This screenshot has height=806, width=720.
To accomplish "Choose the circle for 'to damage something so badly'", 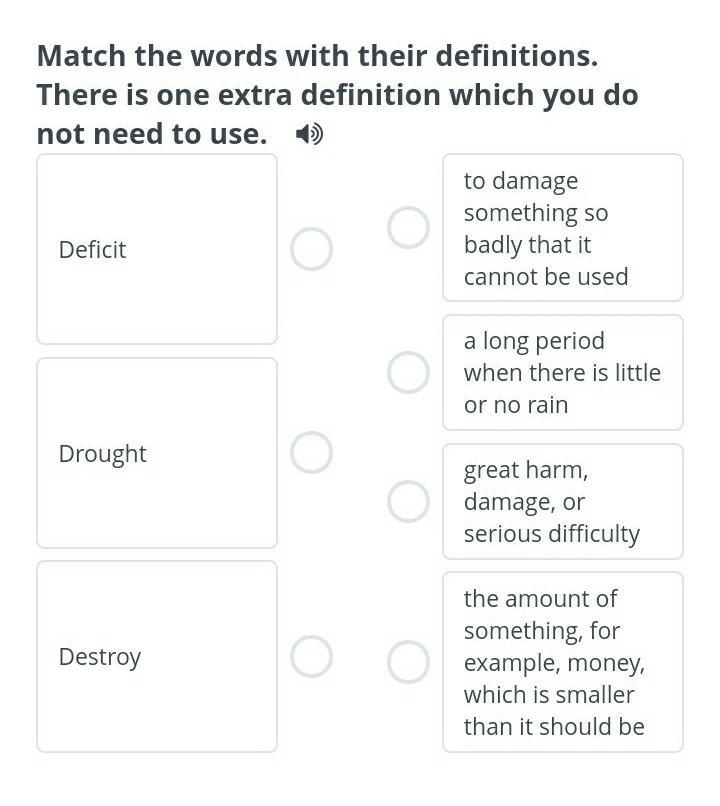I will pyautogui.click(x=409, y=228).
